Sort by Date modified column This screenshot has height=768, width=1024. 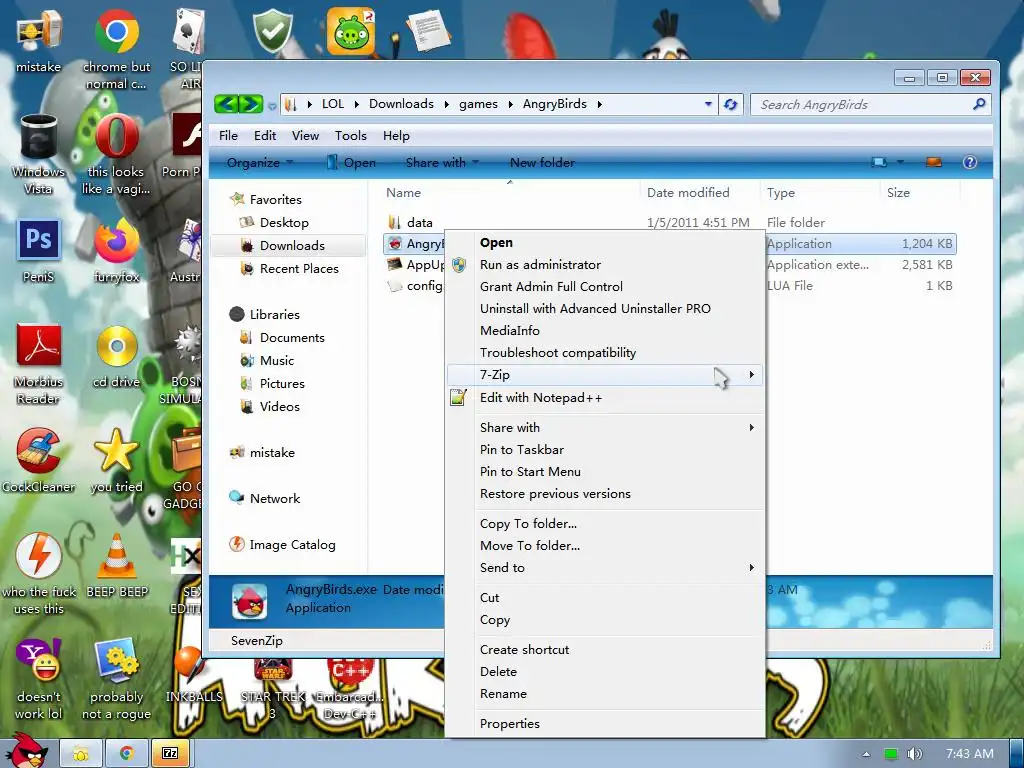pos(688,193)
